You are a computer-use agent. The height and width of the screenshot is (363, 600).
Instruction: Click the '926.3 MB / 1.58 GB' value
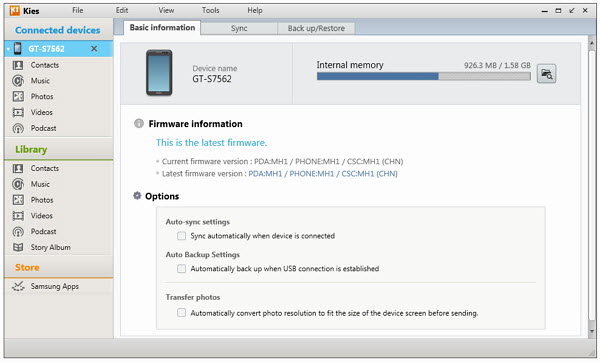(x=497, y=65)
